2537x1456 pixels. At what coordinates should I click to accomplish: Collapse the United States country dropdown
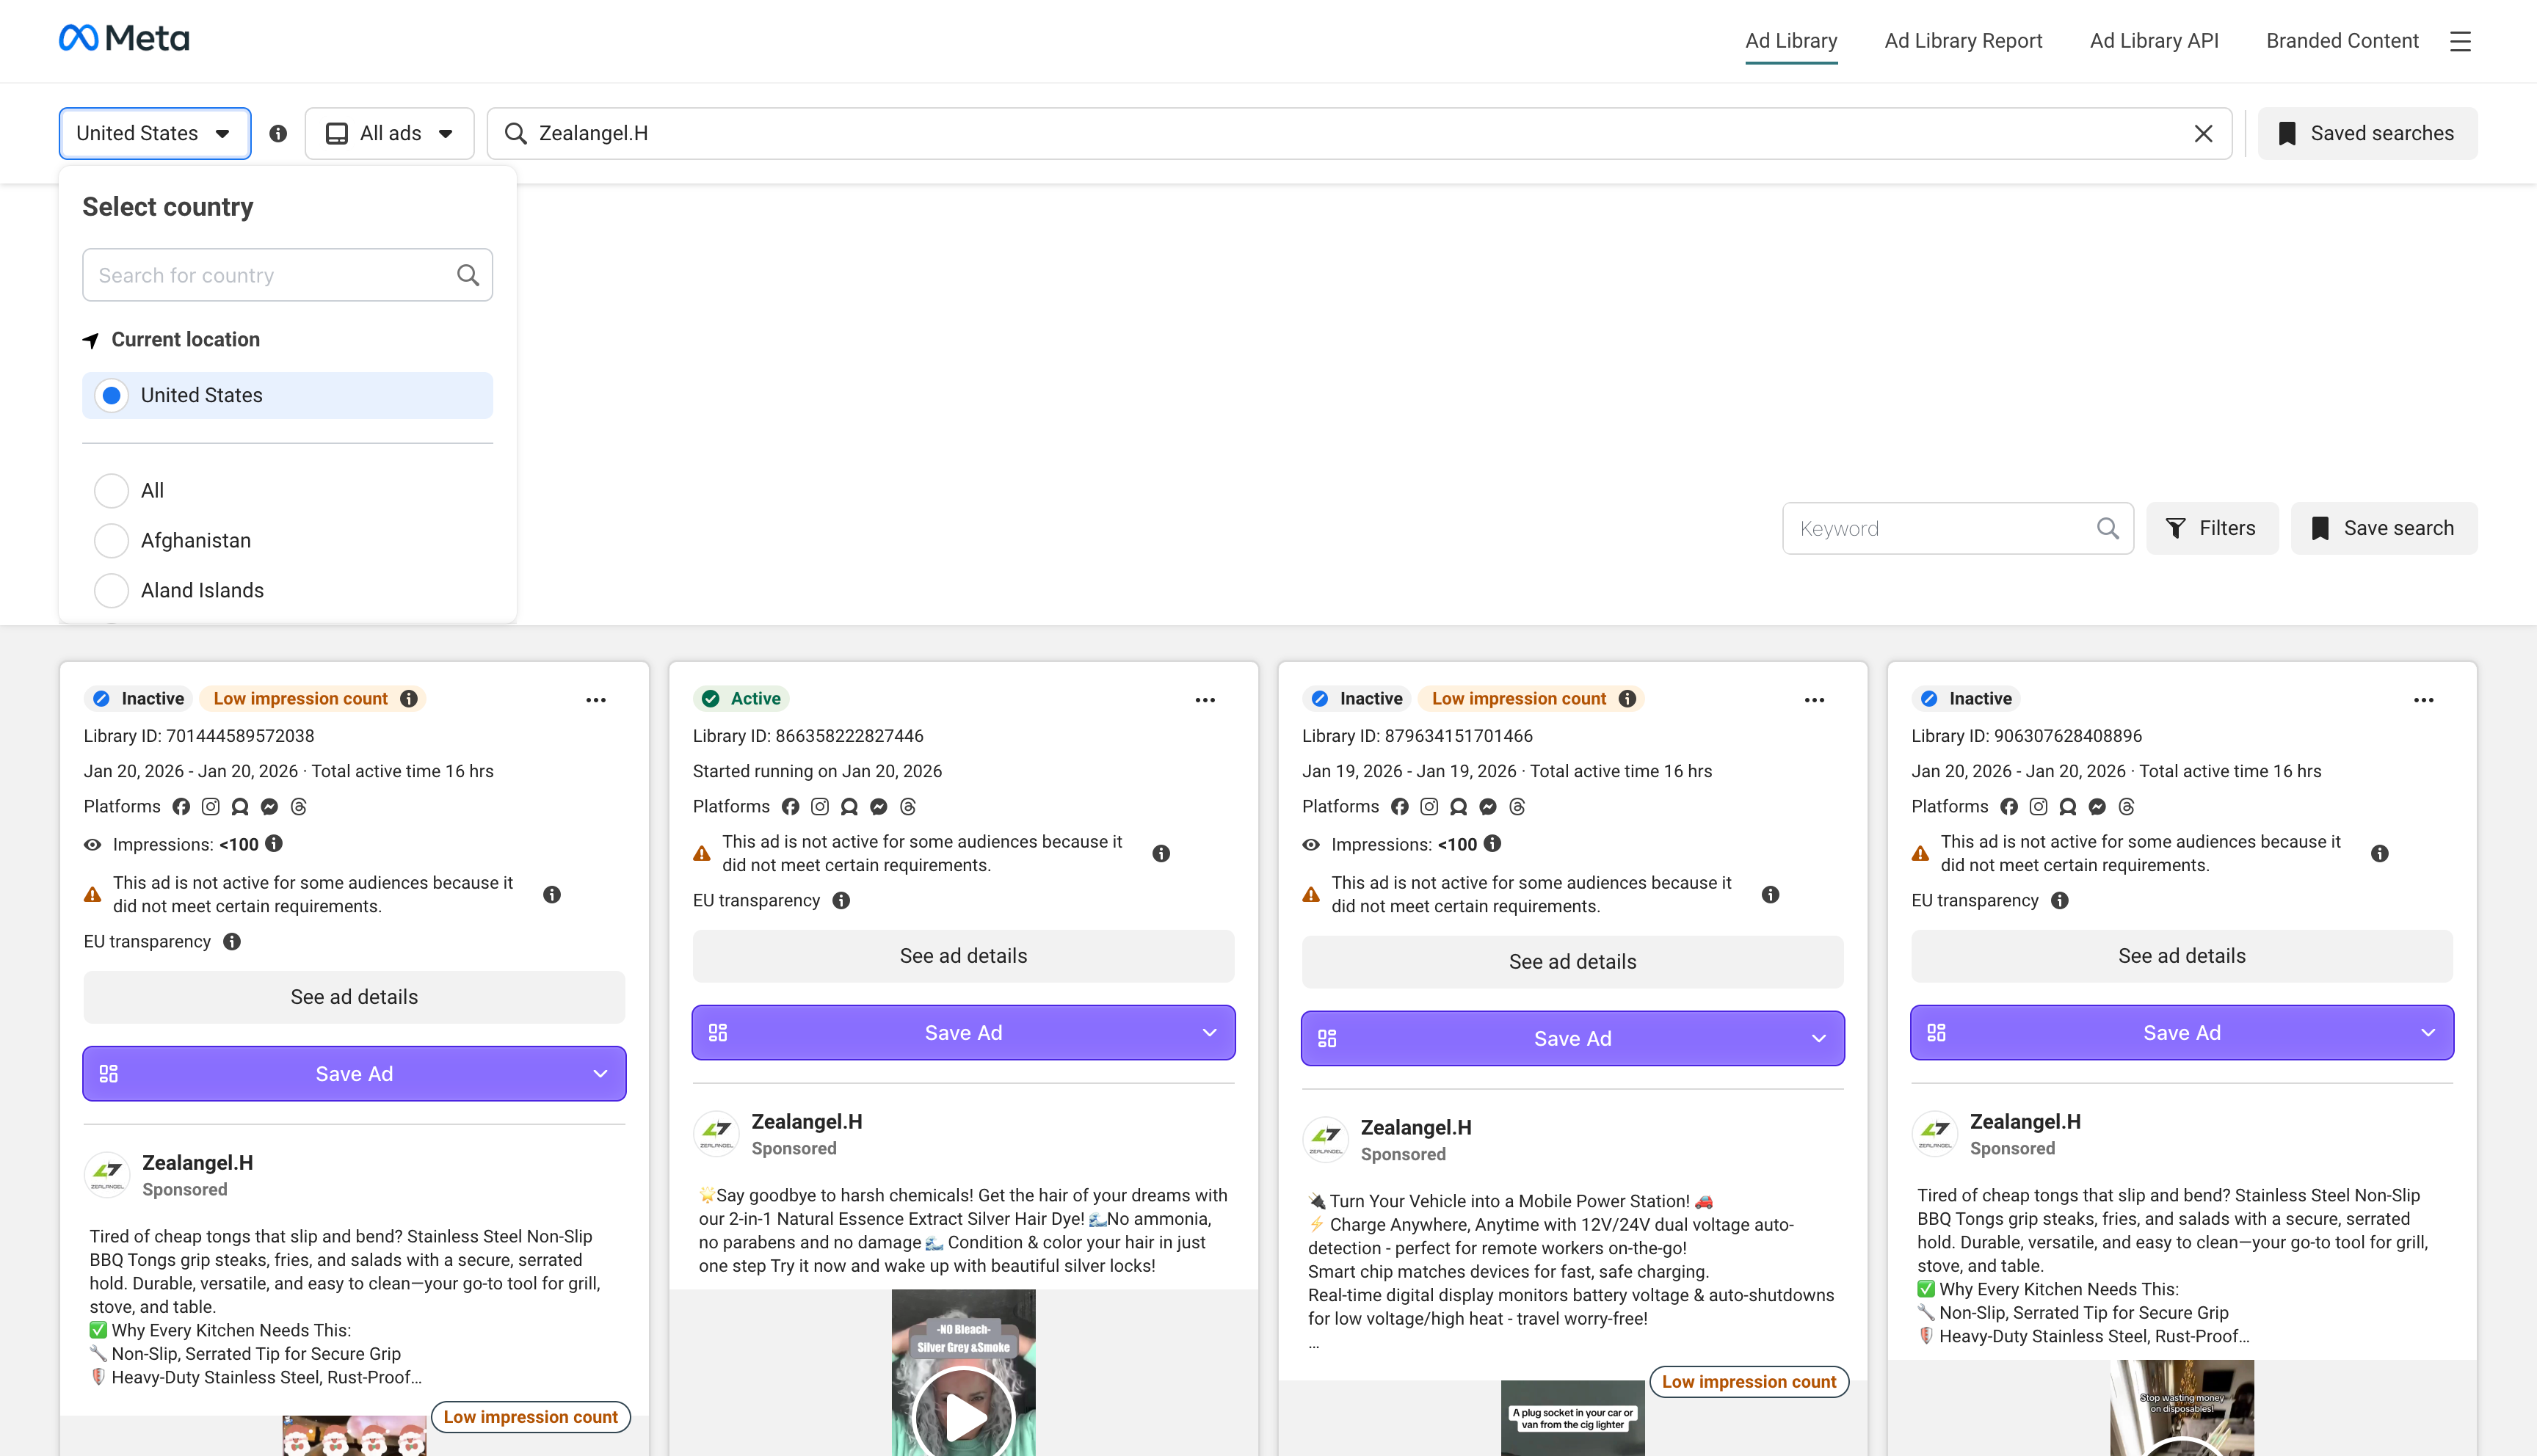pos(154,133)
